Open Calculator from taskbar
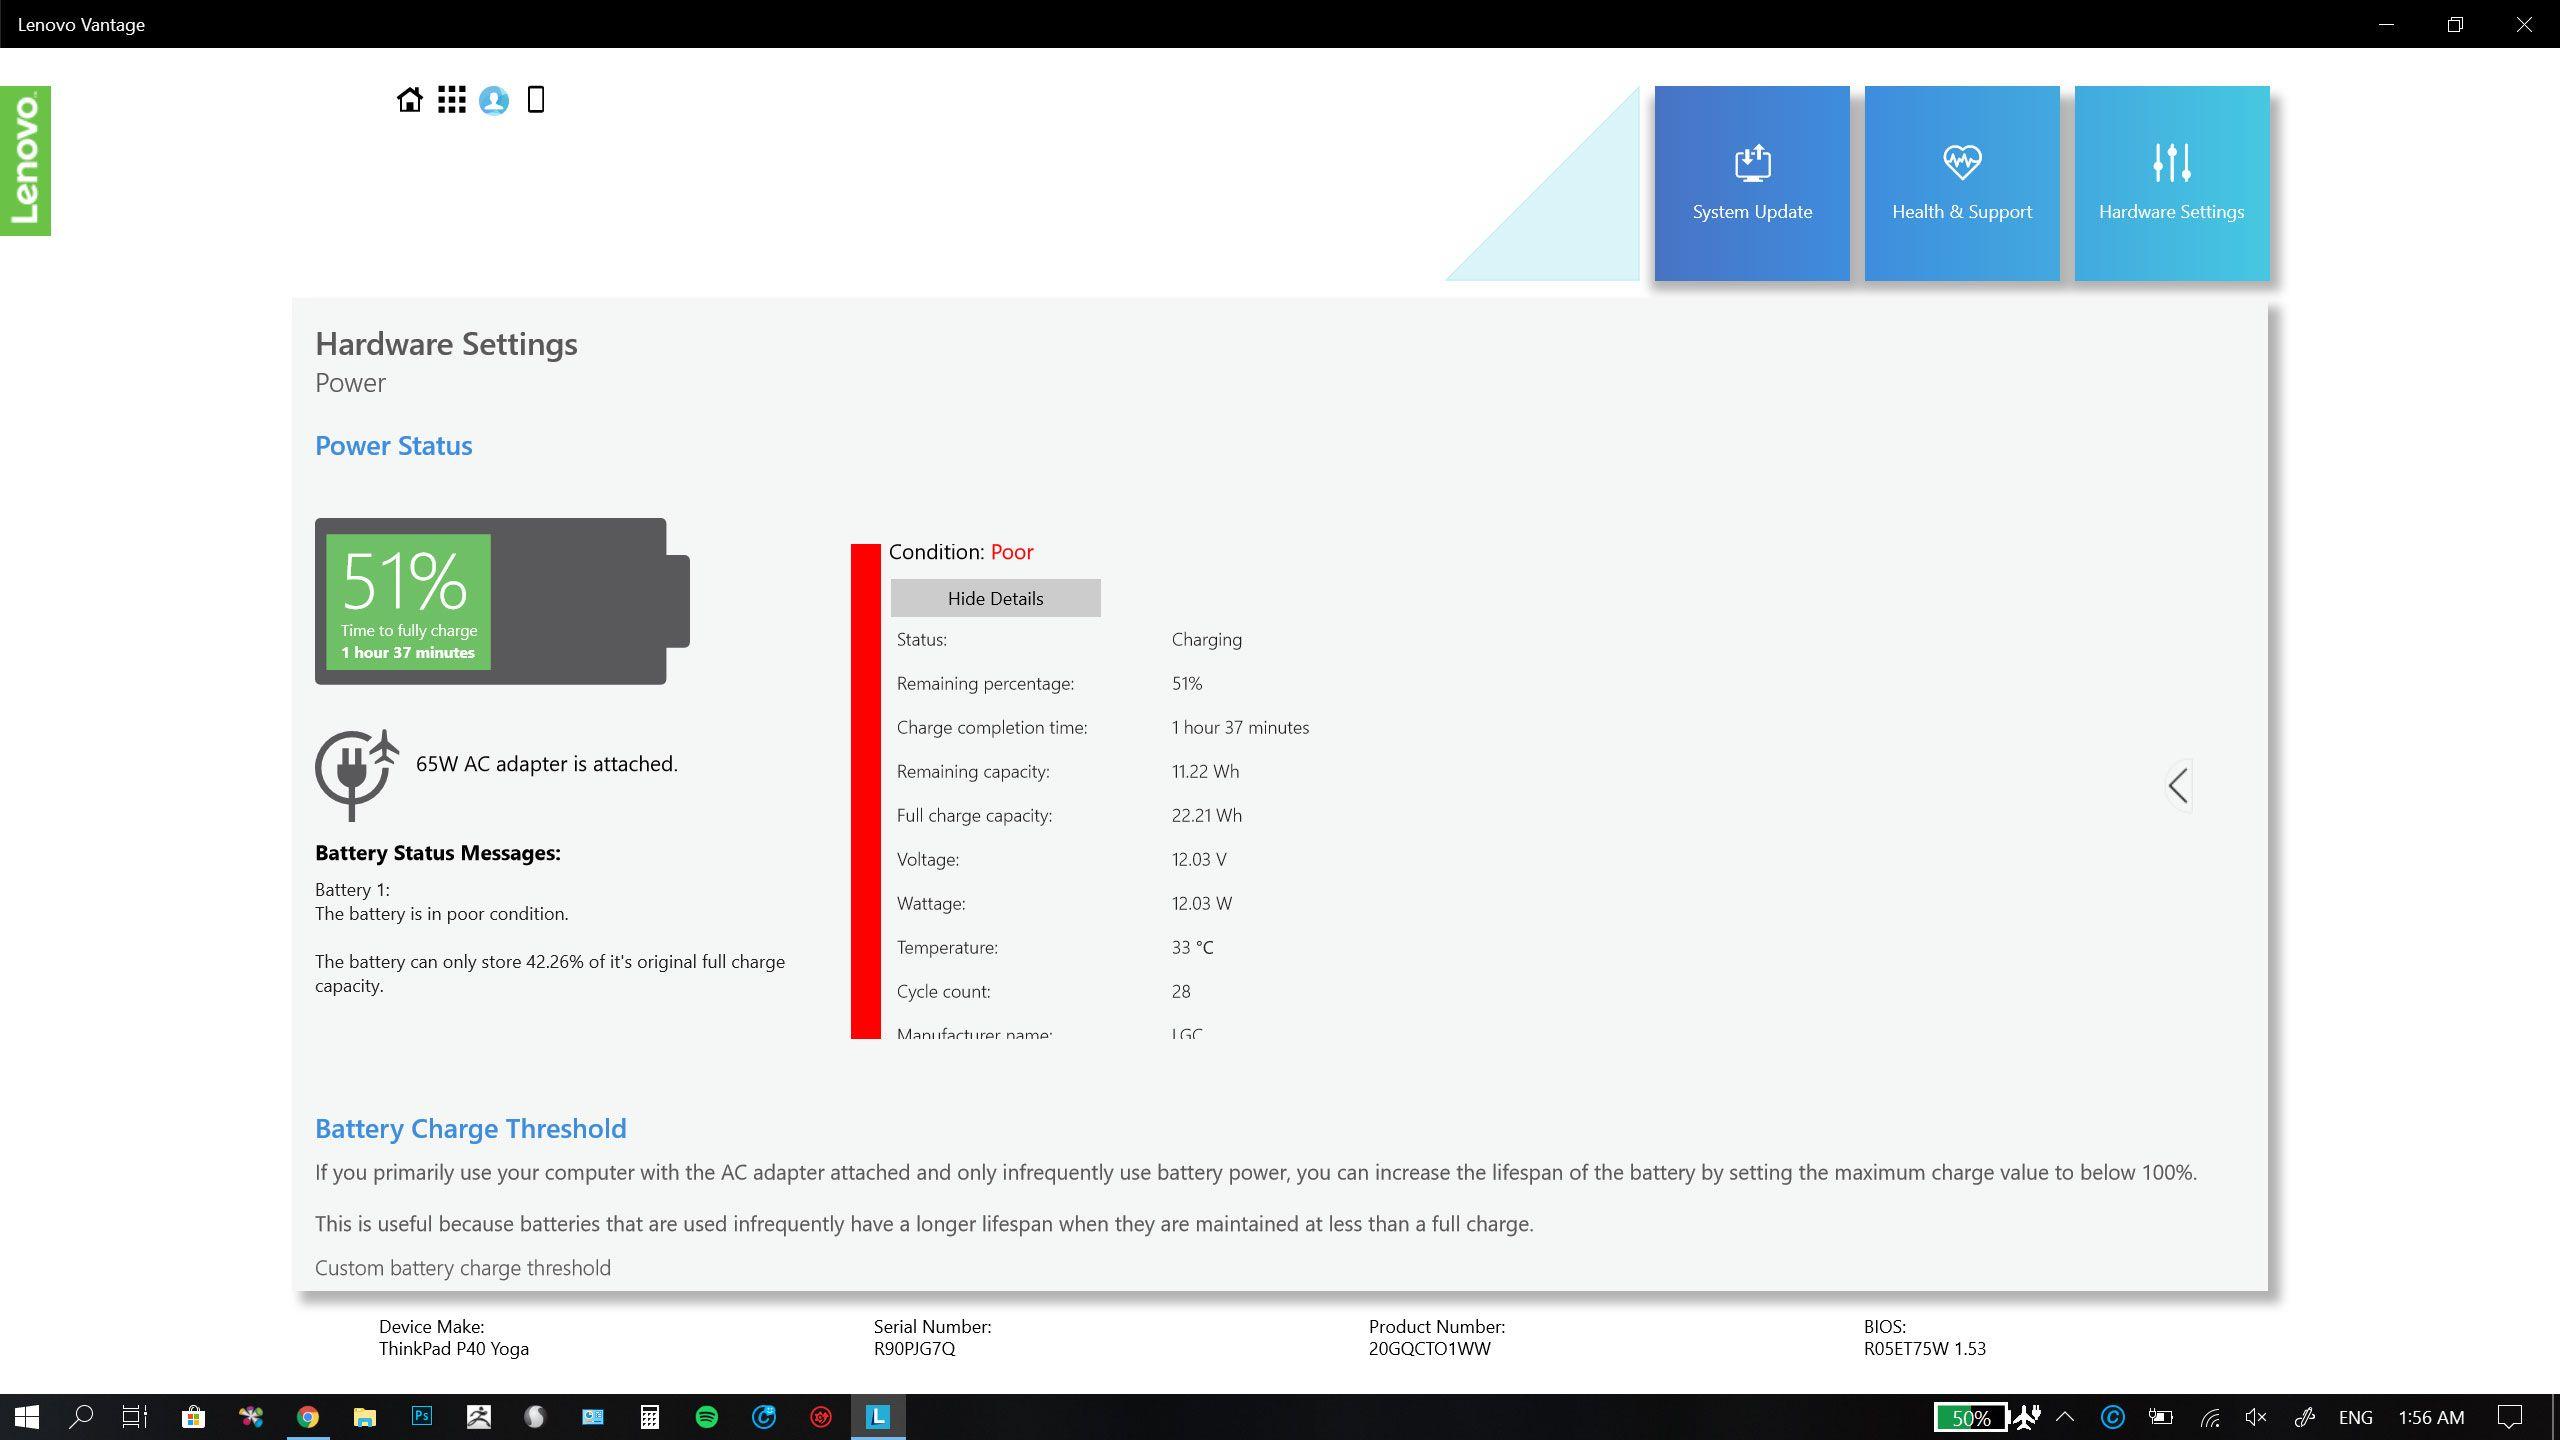Image resolution: width=2560 pixels, height=1440 pixels. (650, 1417)
